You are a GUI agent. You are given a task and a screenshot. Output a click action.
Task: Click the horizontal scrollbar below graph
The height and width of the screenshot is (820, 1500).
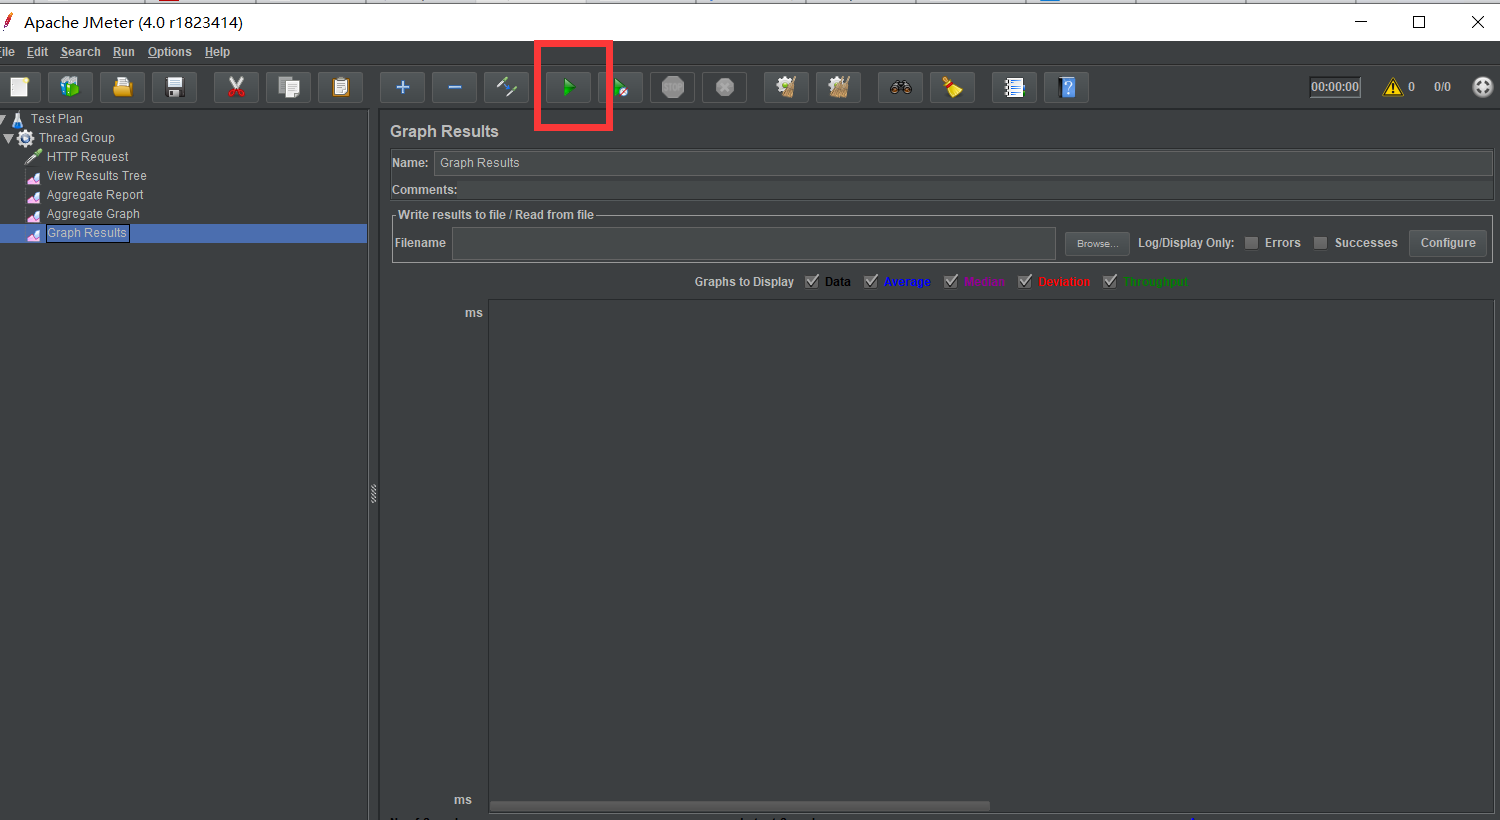[740, 806]
